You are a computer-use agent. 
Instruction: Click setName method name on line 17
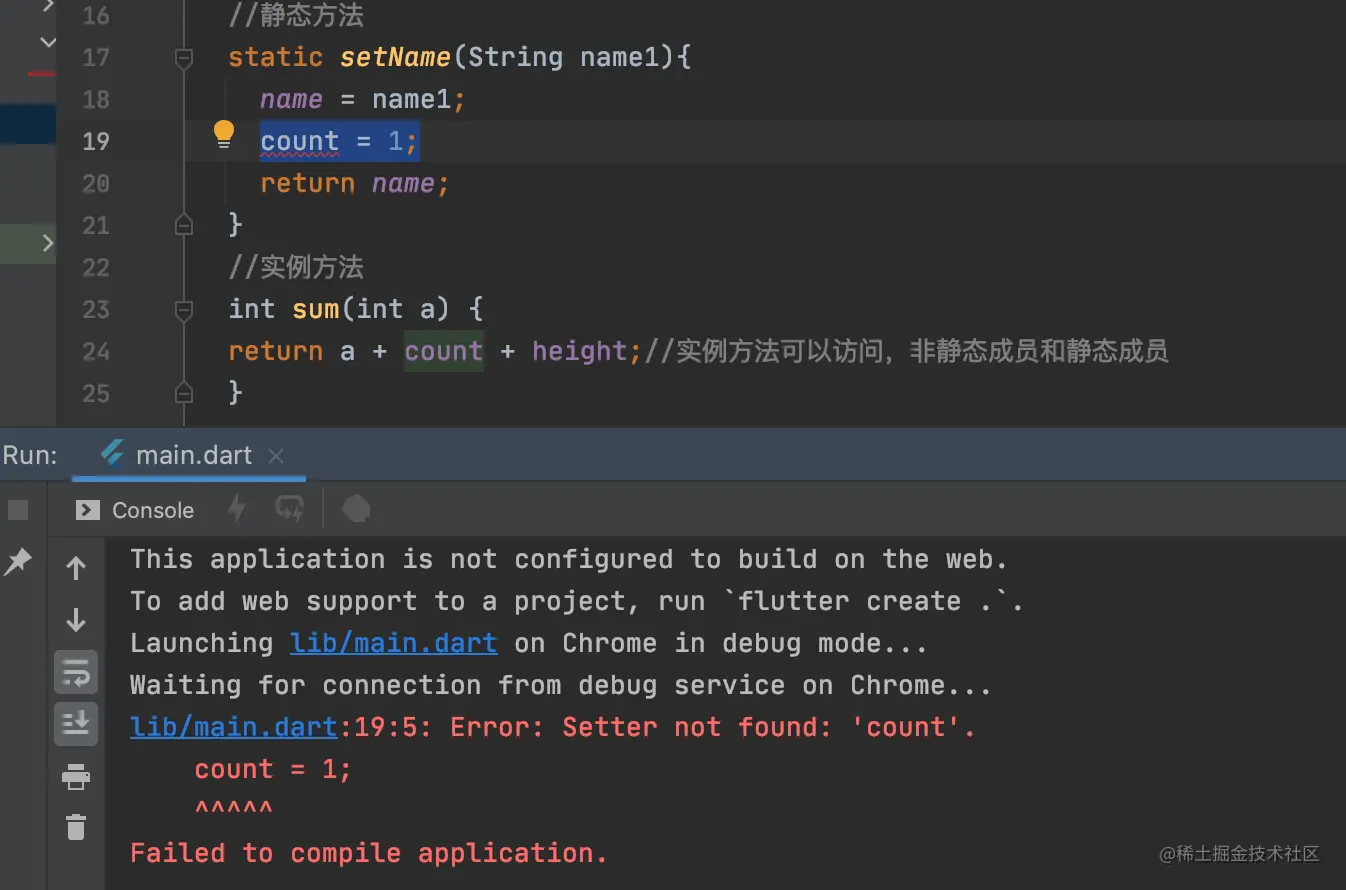tap(395, 57)
